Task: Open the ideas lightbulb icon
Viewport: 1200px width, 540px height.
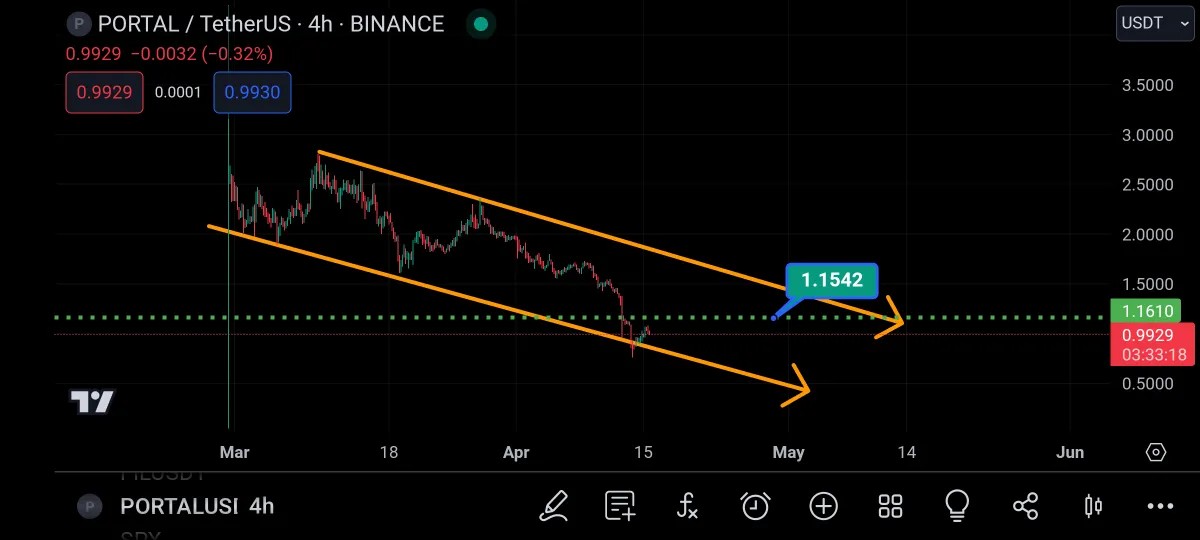Action: pyautogui.click(x=957, y=505)
